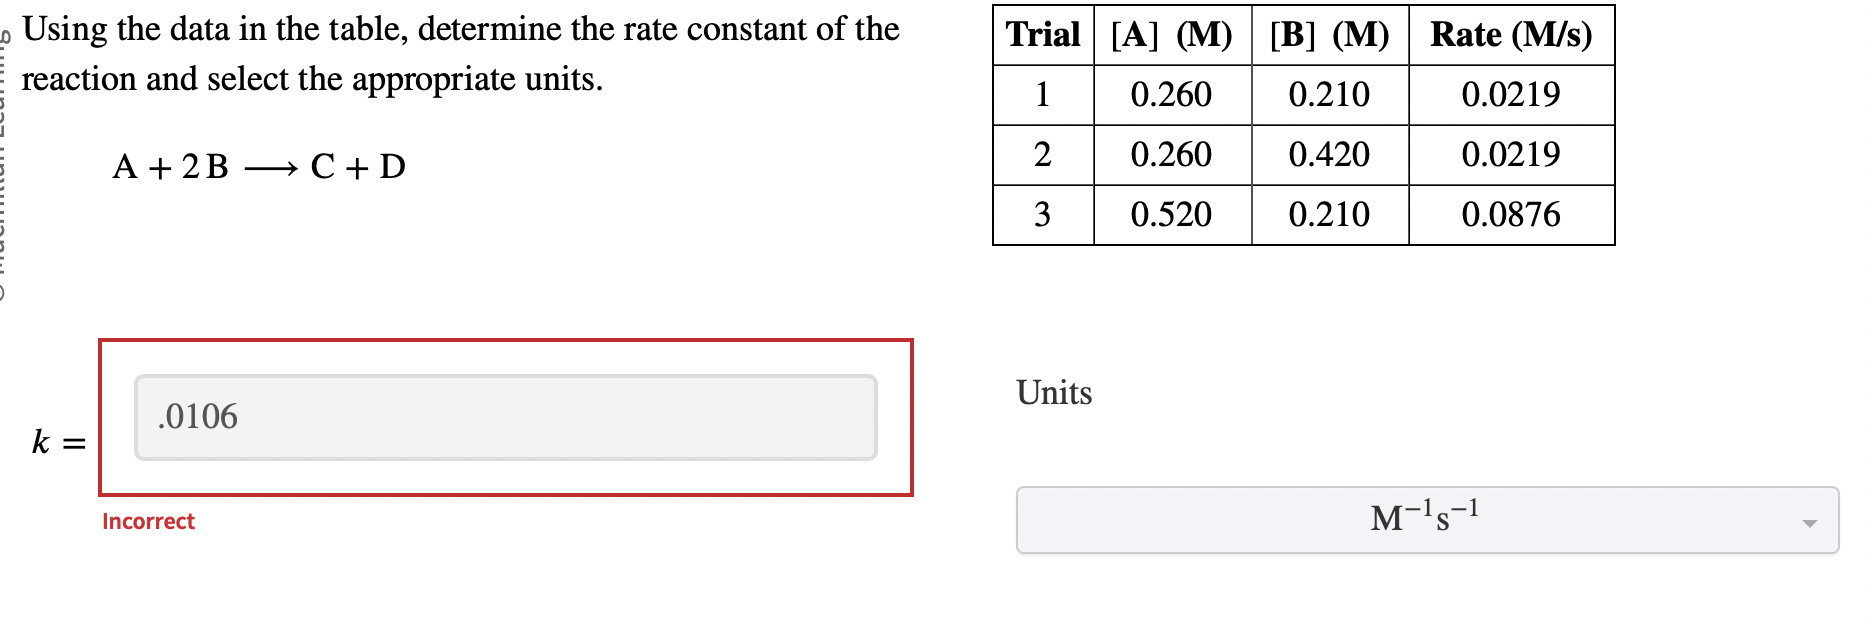Click the Units section label
The width and height of the screenshot is (1868, 634).
[x=1051, y=393]
